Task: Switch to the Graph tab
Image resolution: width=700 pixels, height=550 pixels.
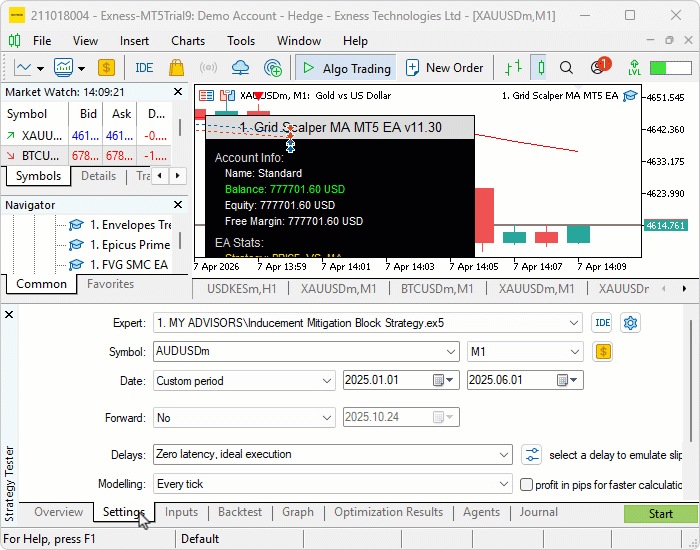Action: (x=298, y=512)
